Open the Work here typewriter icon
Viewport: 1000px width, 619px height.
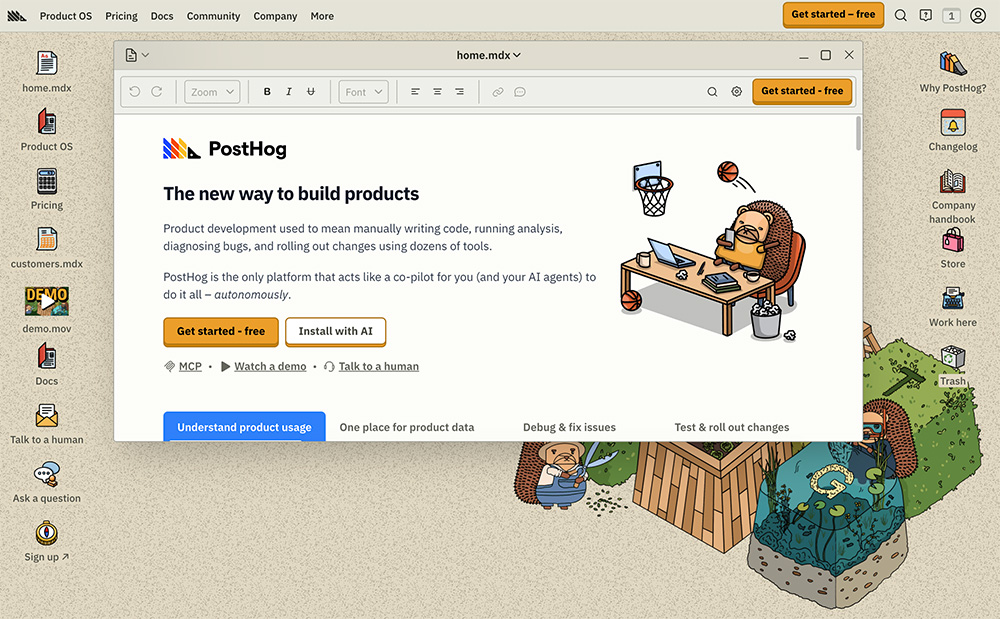click(x=953, y=298)
